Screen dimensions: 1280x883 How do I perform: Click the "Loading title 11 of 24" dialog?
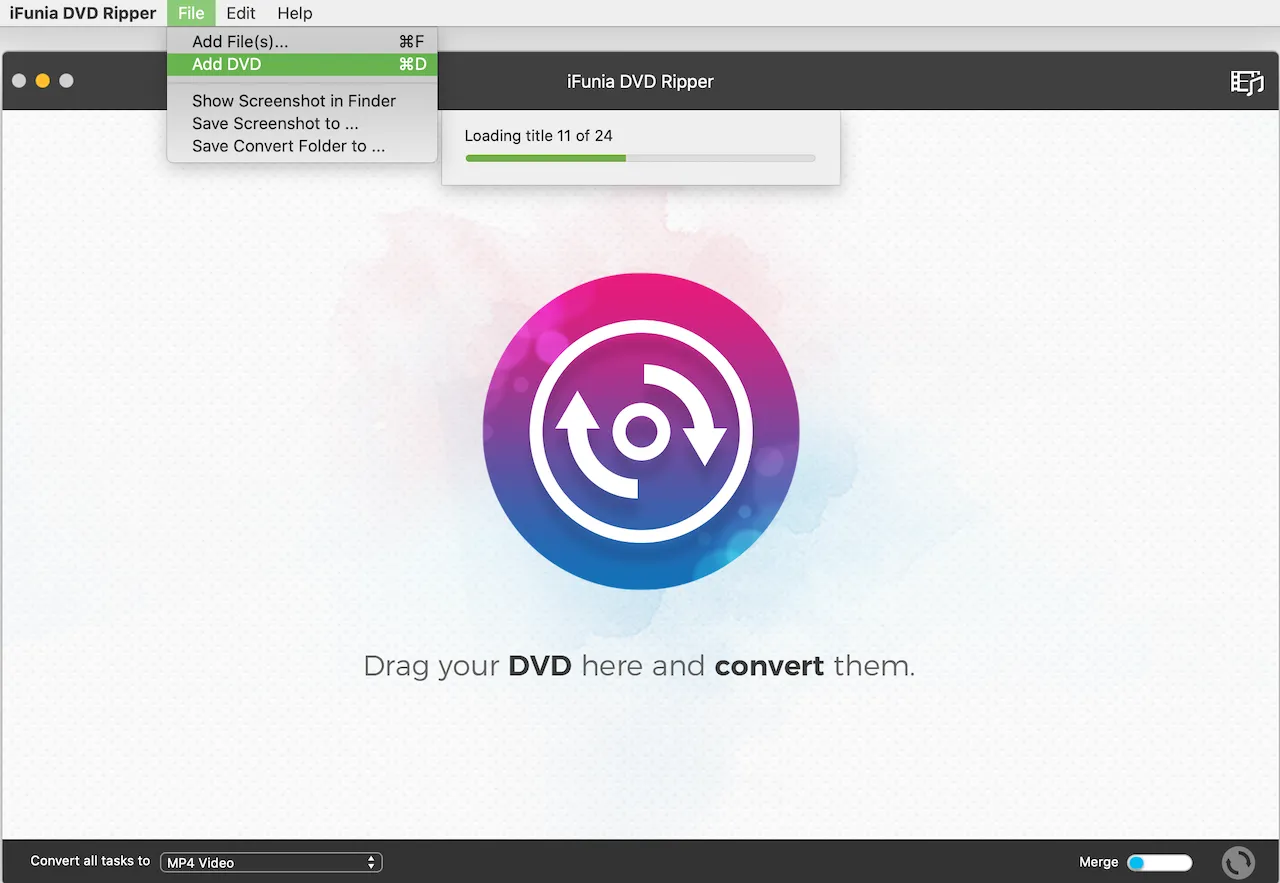[640, 135]
